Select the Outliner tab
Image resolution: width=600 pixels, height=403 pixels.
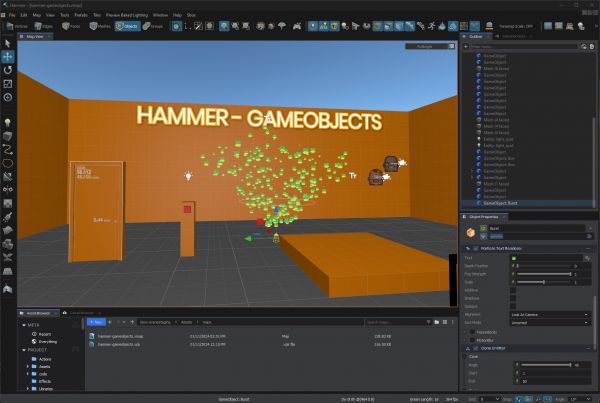click(x=476, y=36)
